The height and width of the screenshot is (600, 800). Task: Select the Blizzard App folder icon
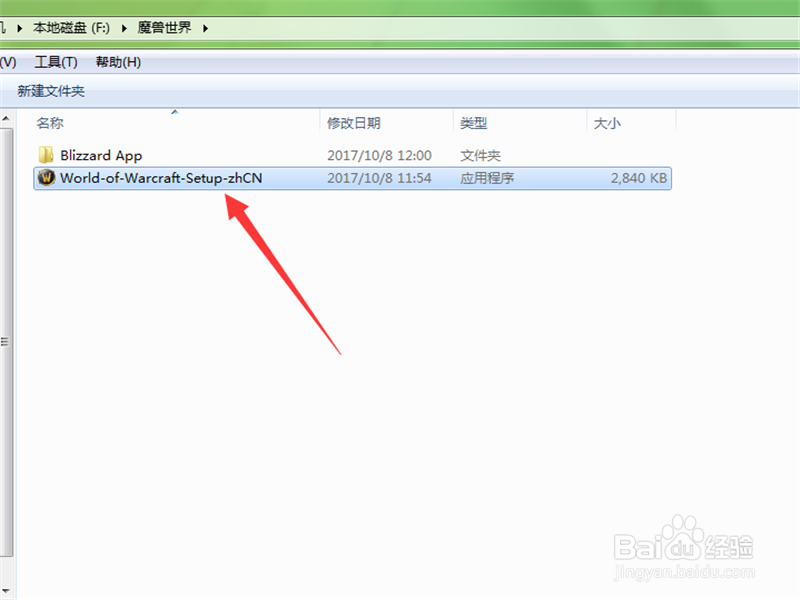pos(46,155)
